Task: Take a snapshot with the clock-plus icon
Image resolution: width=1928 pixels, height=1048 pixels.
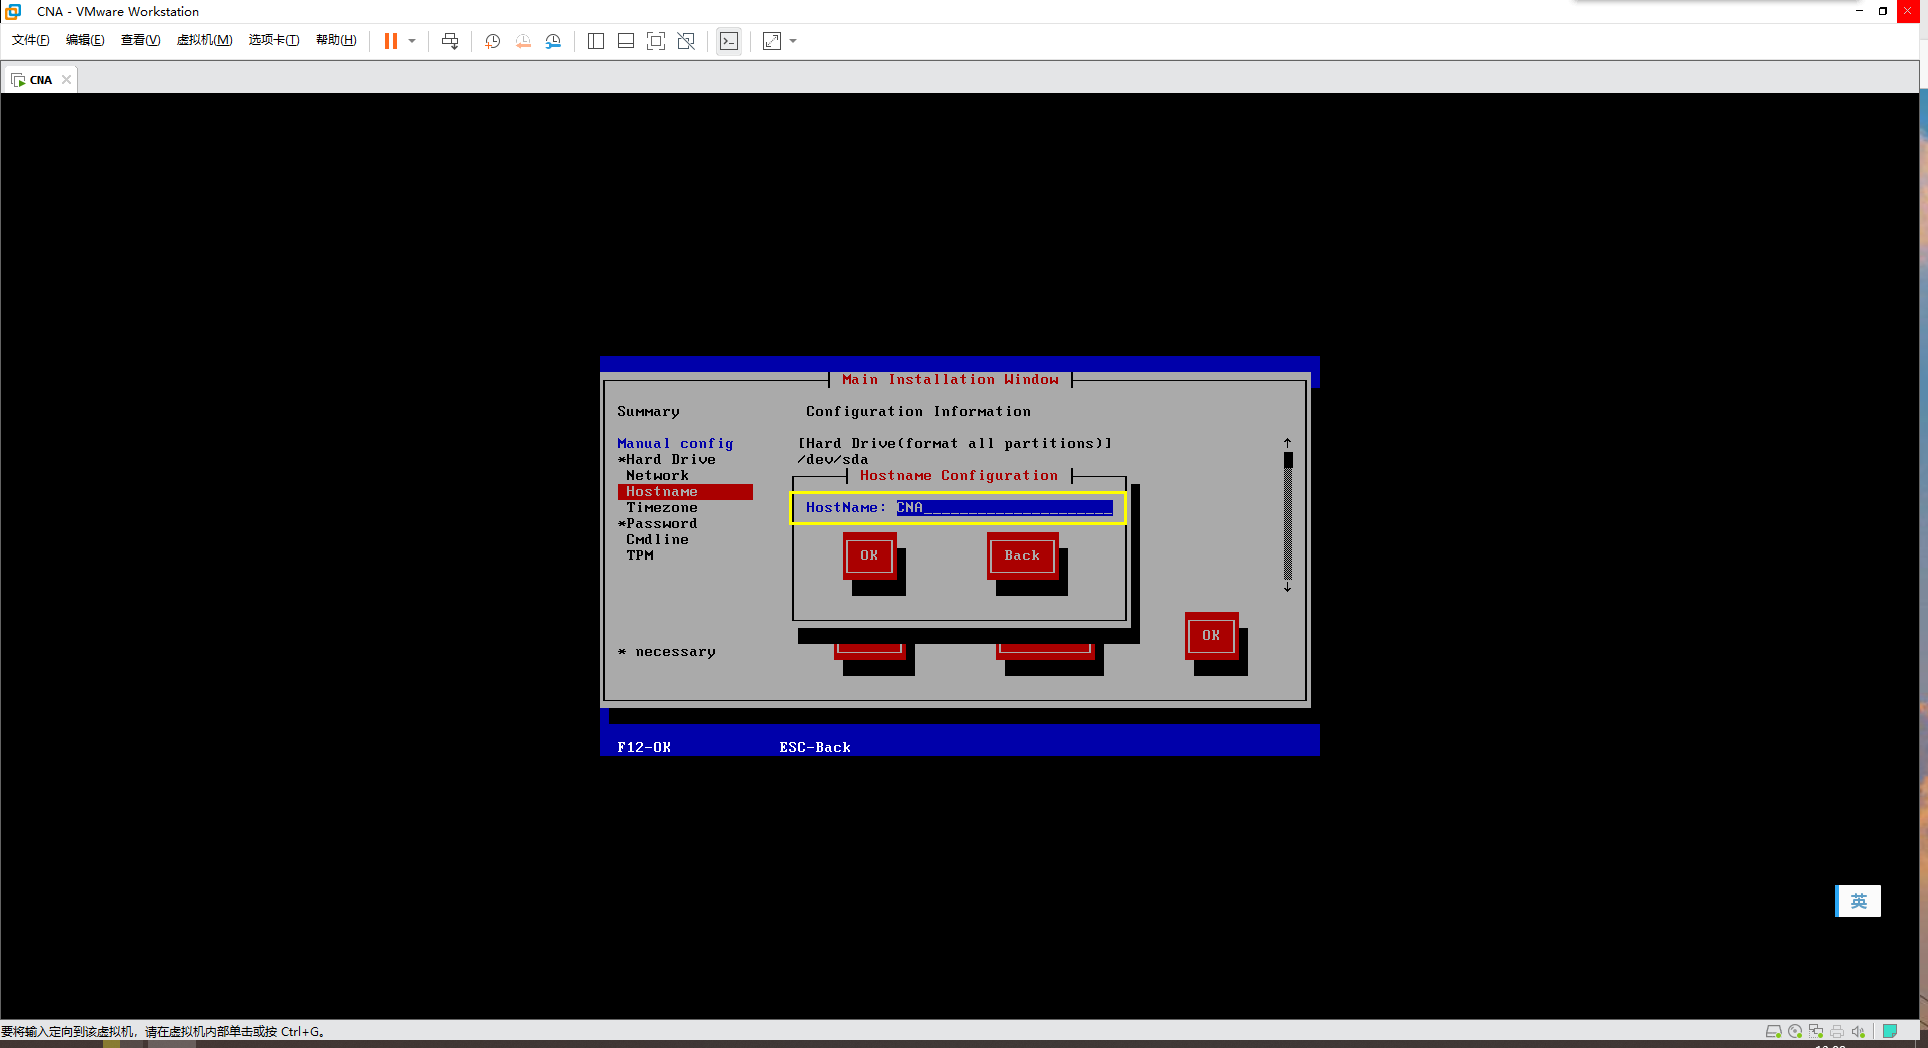Action: tap(493, 41)
